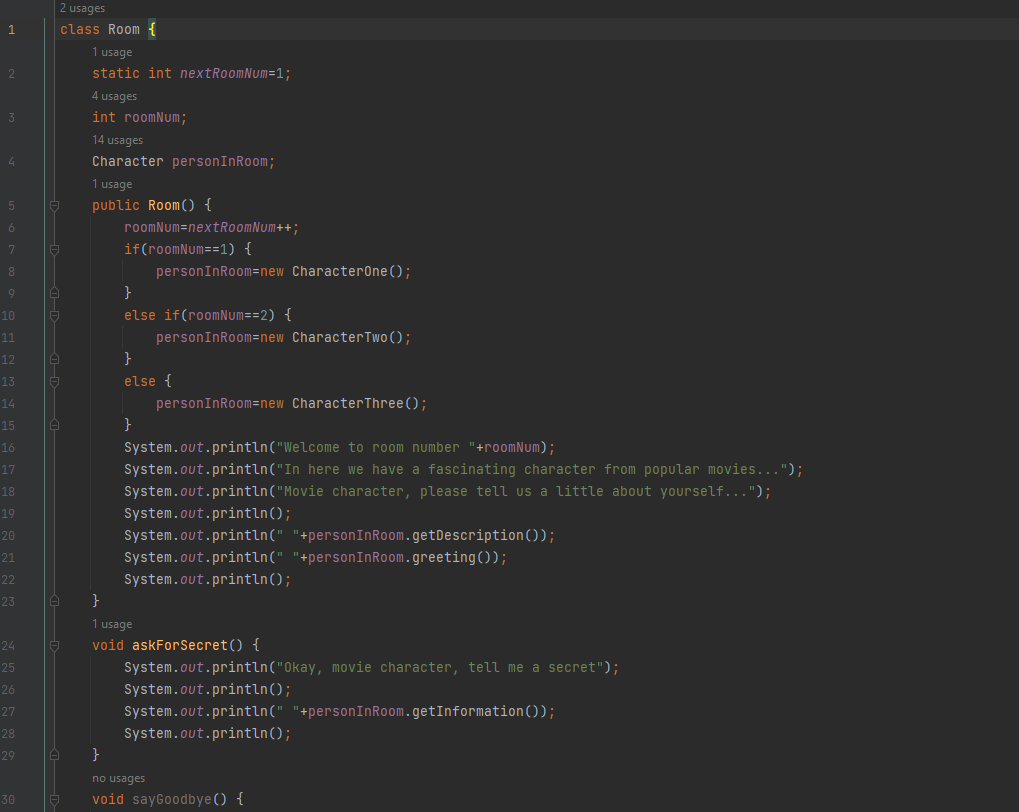Click line number 1 in the gutter
The width and height of the screenshot is (1019, 812).
point(11,30)
